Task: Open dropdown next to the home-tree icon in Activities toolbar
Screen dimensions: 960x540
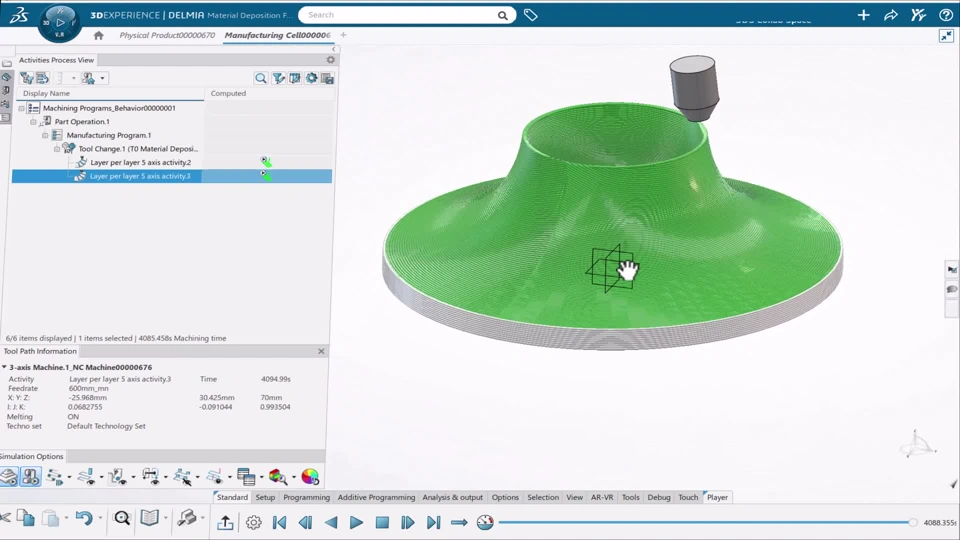Action: pyautogui.click(x=102, y=78)
